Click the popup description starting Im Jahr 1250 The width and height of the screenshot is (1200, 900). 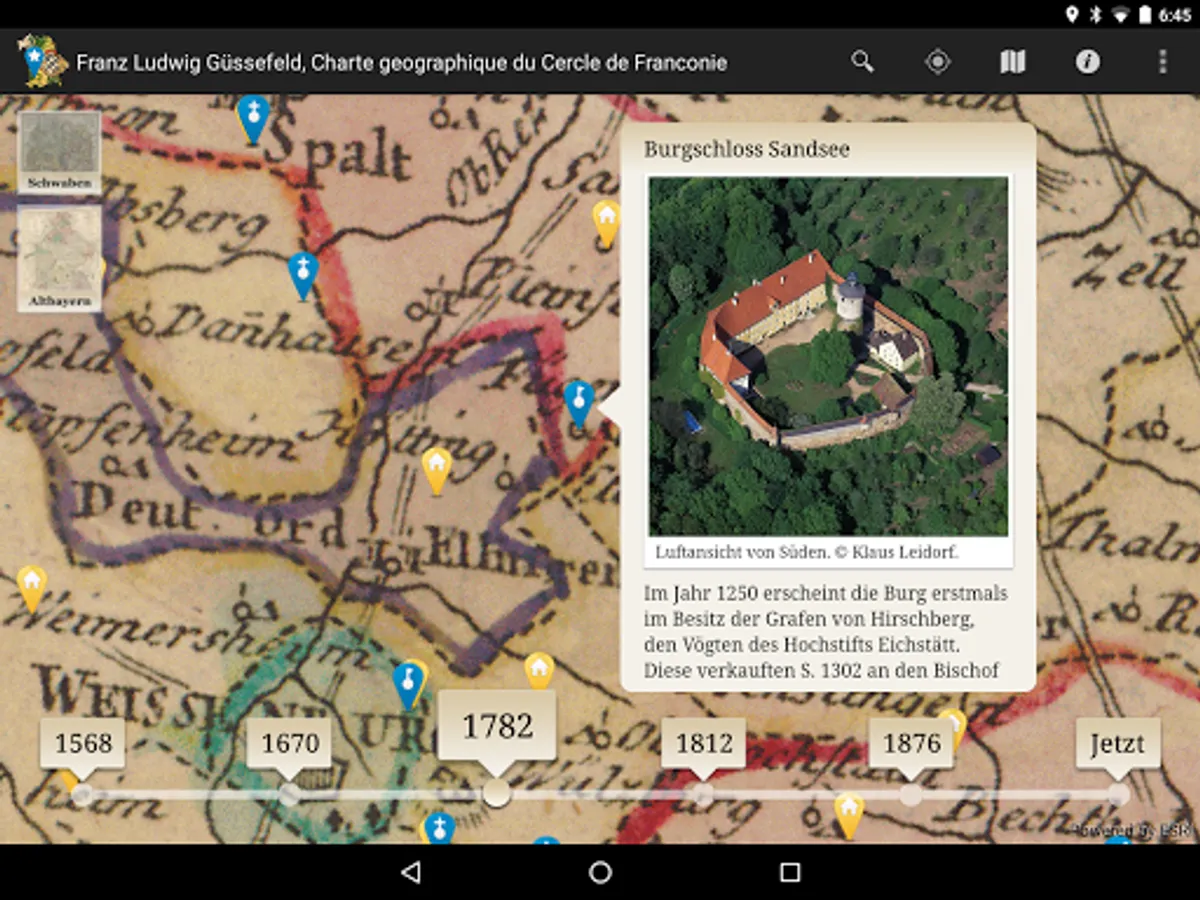826,632
